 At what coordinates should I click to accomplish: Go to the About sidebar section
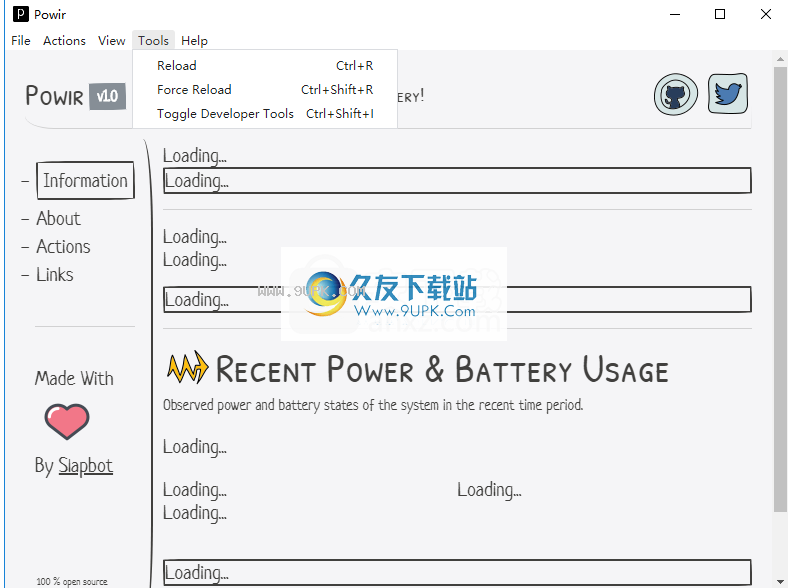click(58, 219)
